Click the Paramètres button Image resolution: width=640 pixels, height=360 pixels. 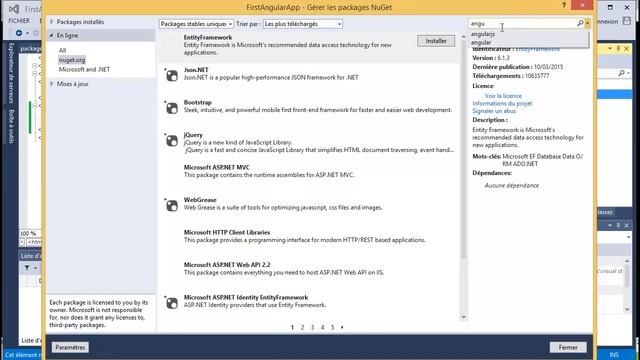tap(70, 347)
